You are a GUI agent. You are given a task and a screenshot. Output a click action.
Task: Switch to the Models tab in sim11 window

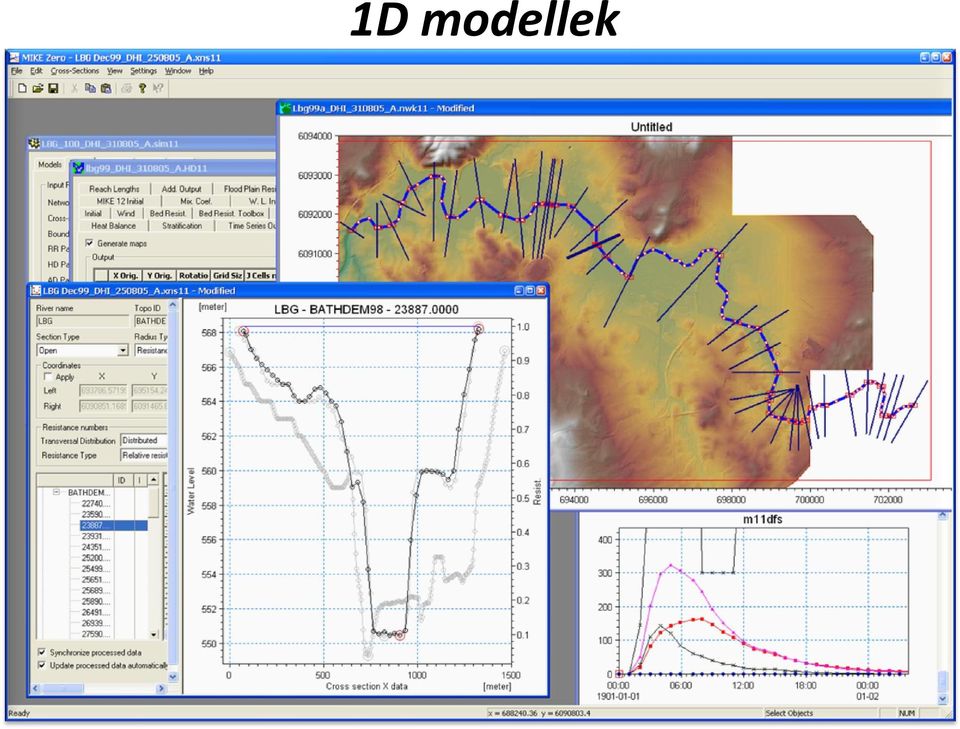pyautogui.click(x=50, y=165)
